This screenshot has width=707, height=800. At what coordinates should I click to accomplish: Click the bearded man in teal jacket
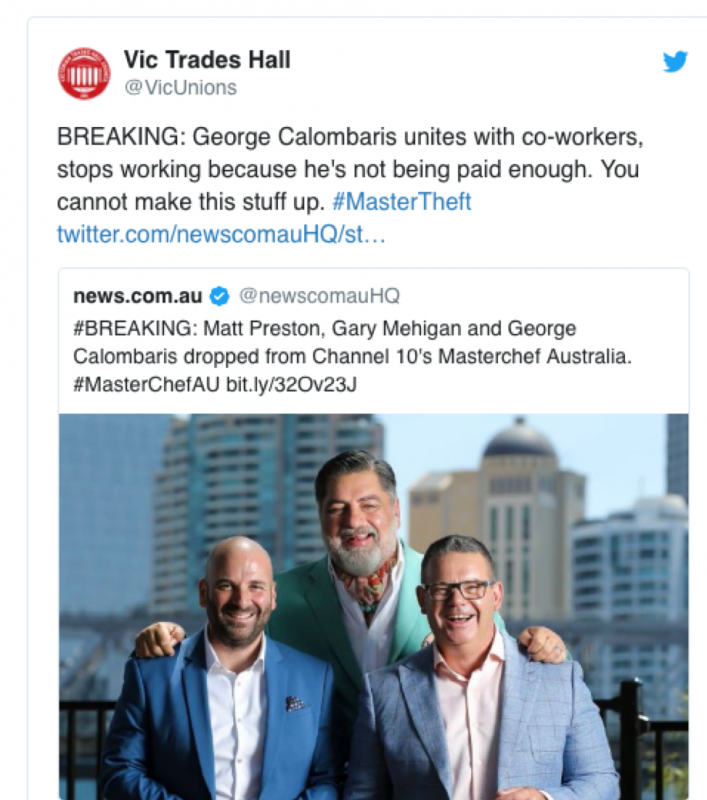pos(357,561)
